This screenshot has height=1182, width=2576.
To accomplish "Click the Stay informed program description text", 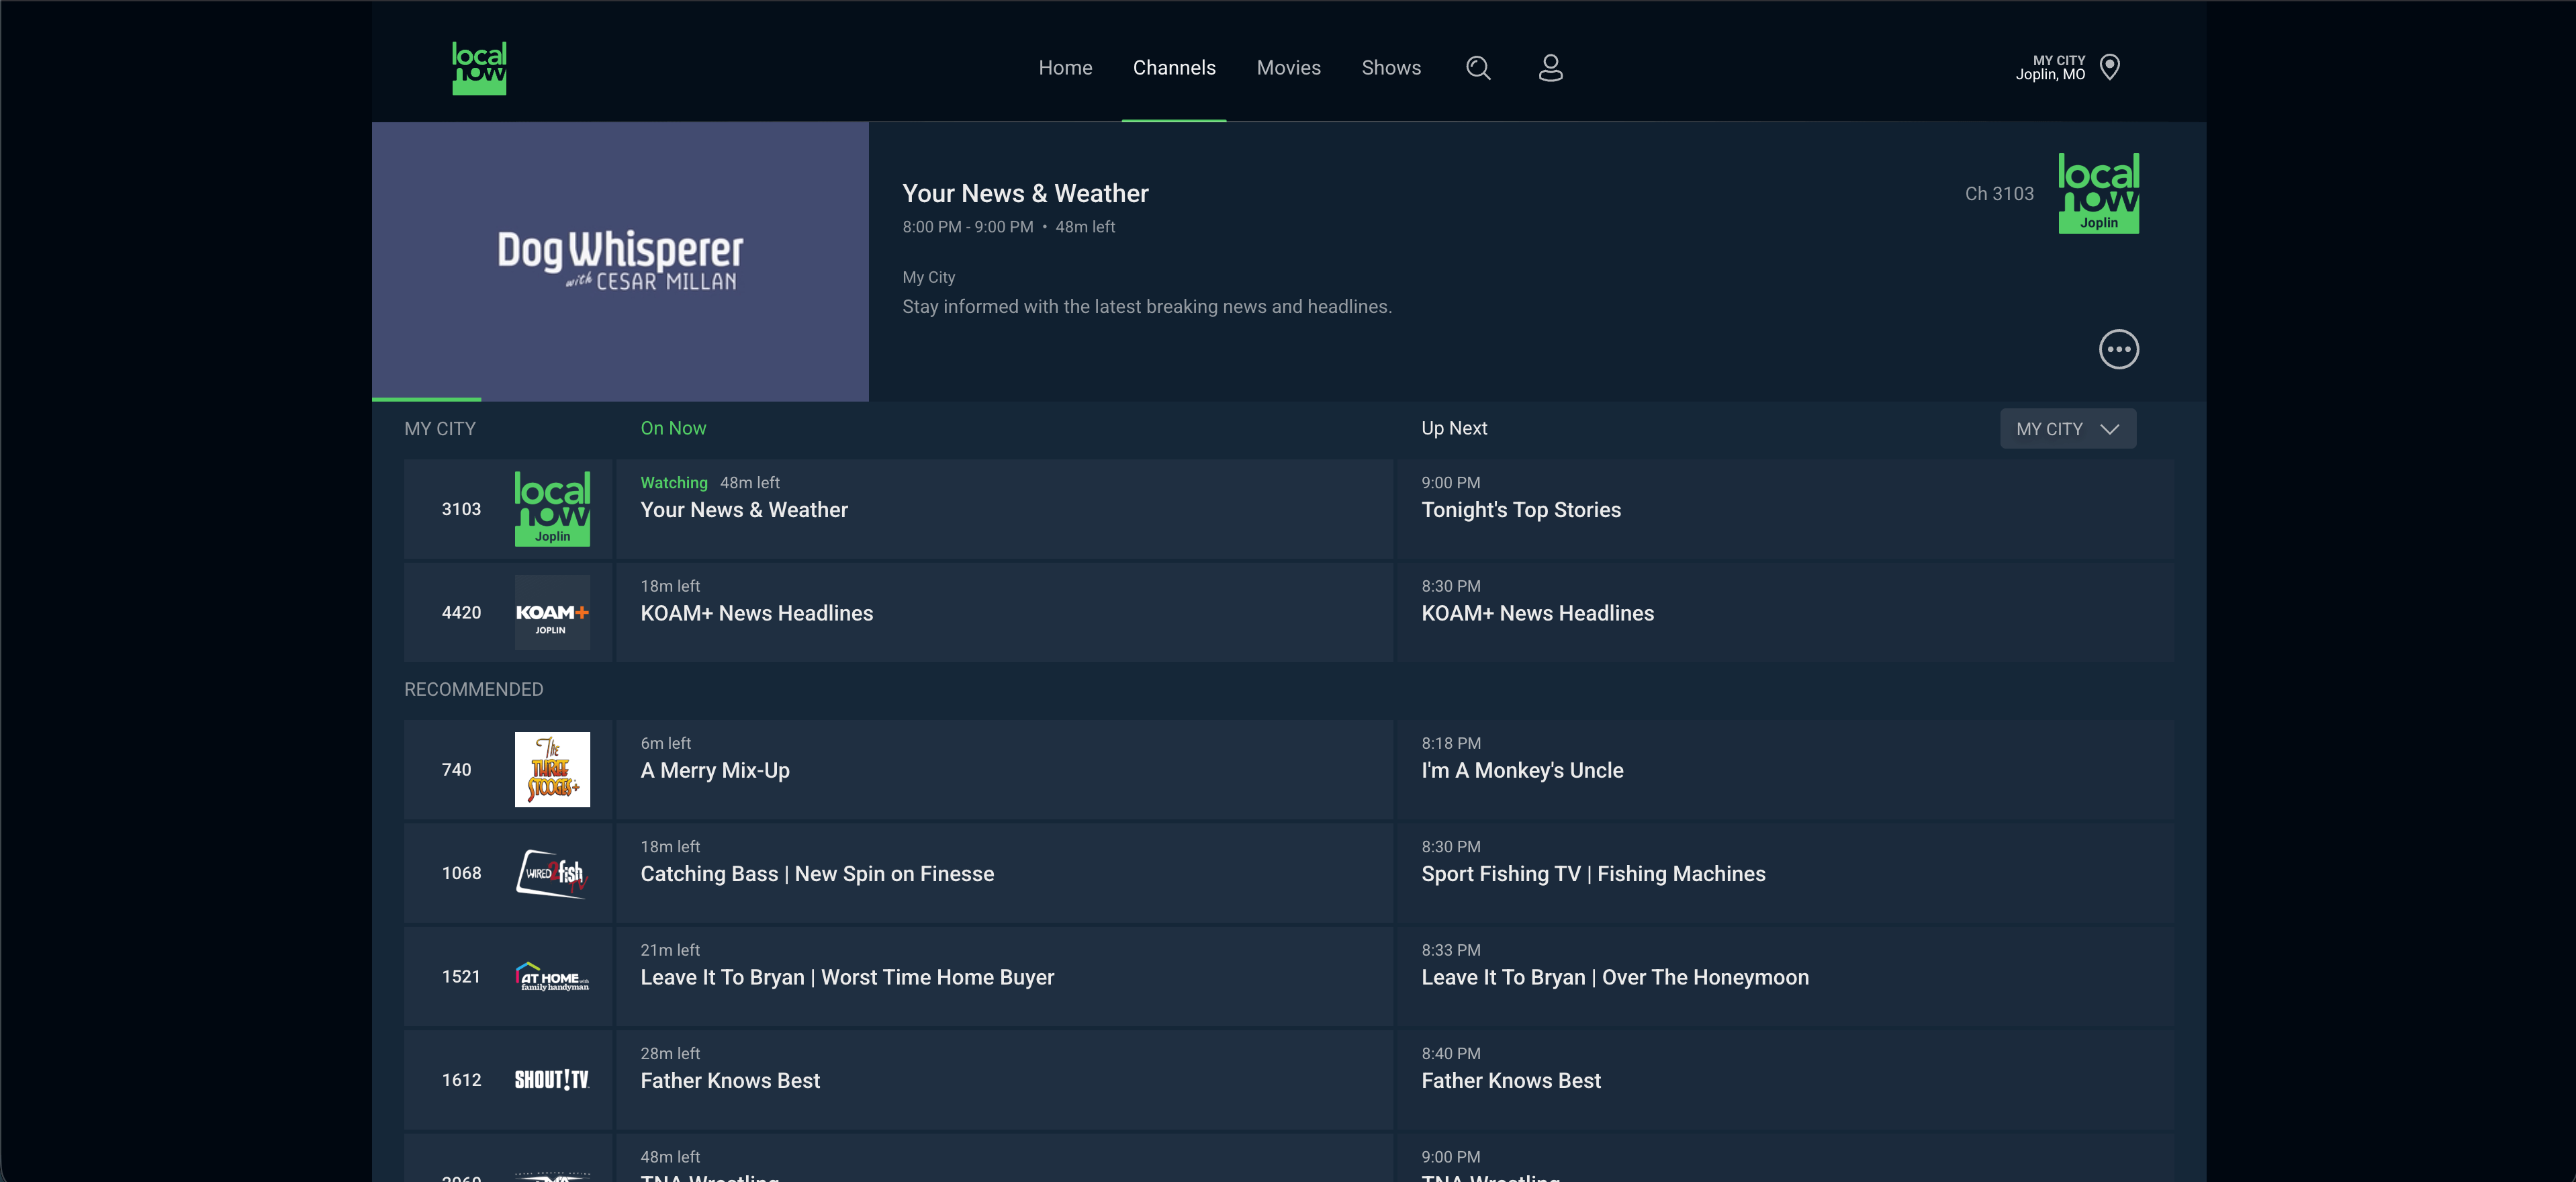I will 1147,307.
